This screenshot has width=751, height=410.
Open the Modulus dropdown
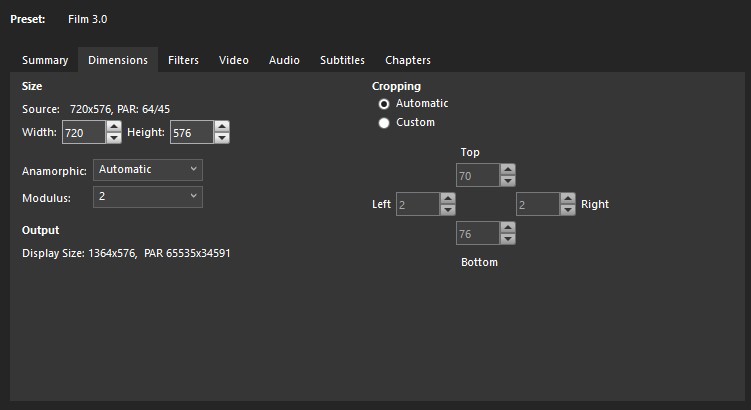148,196
